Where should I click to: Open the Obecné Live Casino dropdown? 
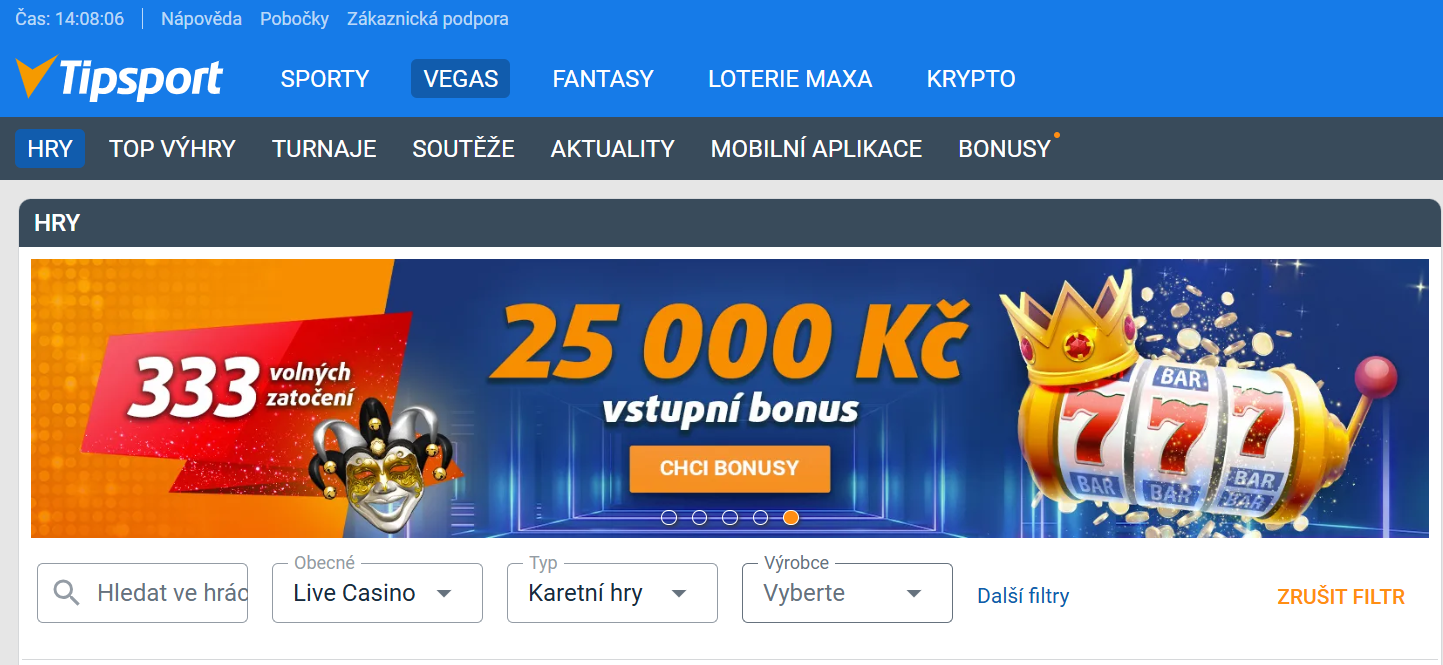coord(377,593)
